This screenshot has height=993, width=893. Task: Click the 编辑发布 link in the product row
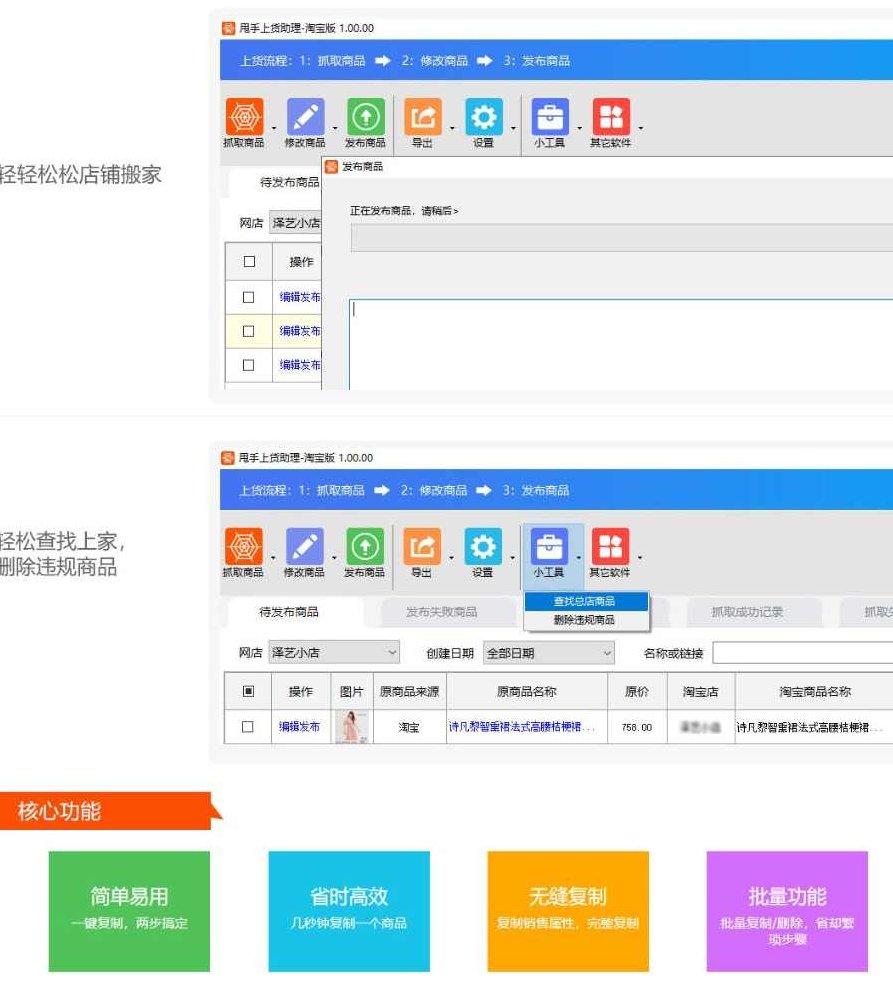[x=302, y=725]
